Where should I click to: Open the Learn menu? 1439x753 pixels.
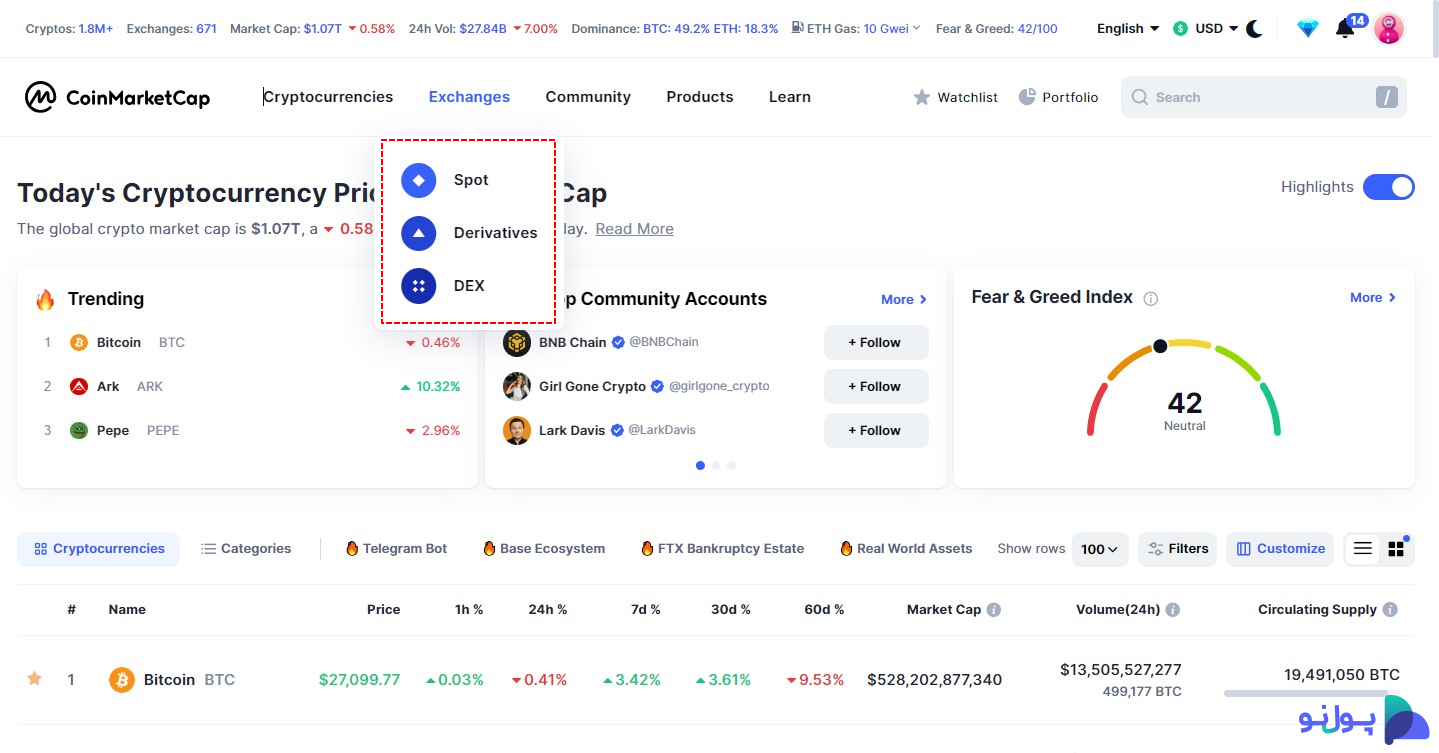pyautogui.click(x=790, y=97)
